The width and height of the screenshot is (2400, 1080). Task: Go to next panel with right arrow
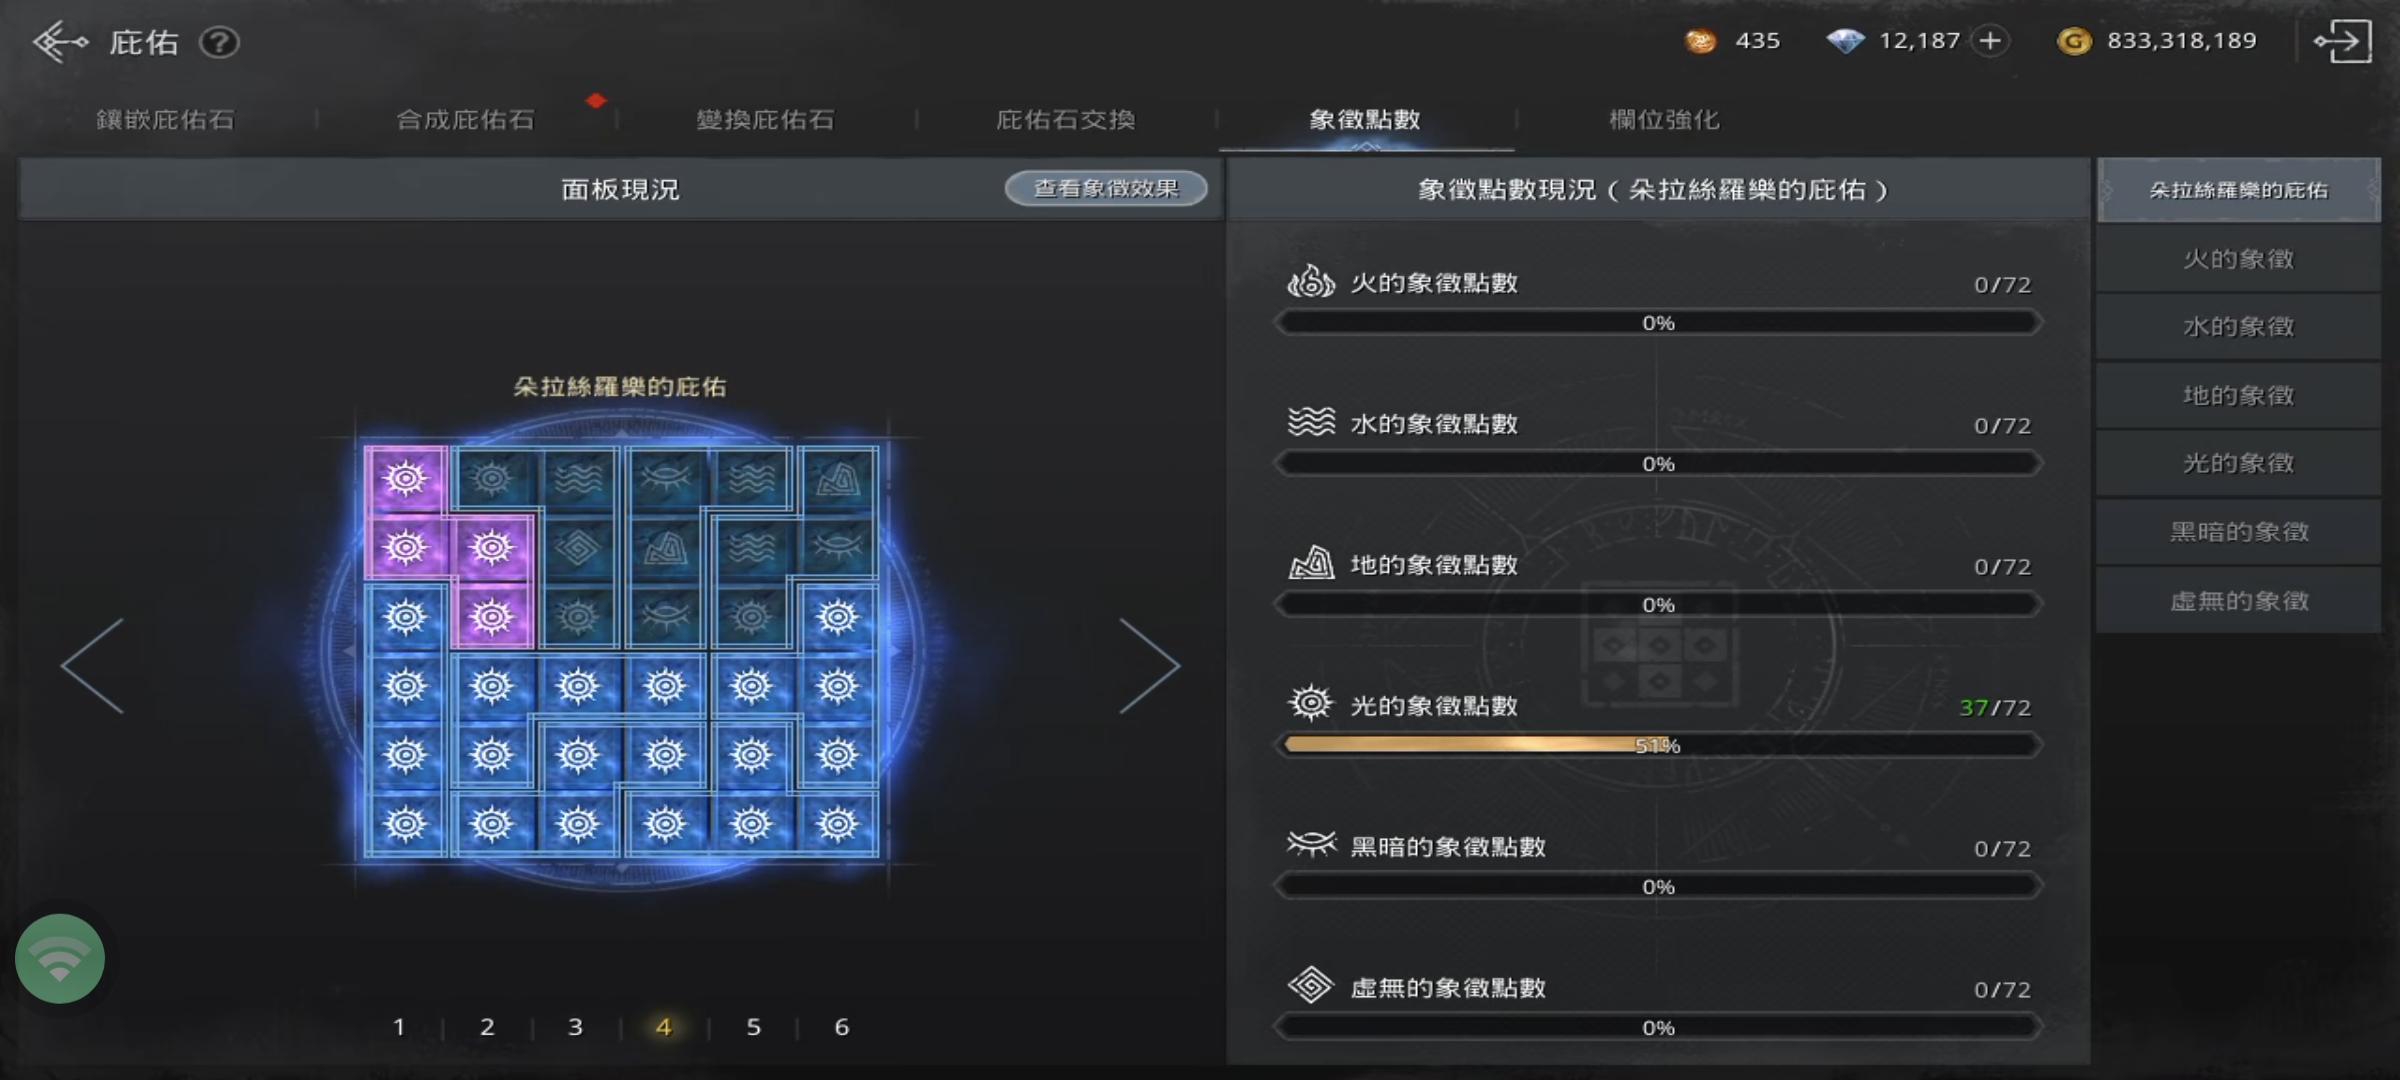coord(1150,666)
